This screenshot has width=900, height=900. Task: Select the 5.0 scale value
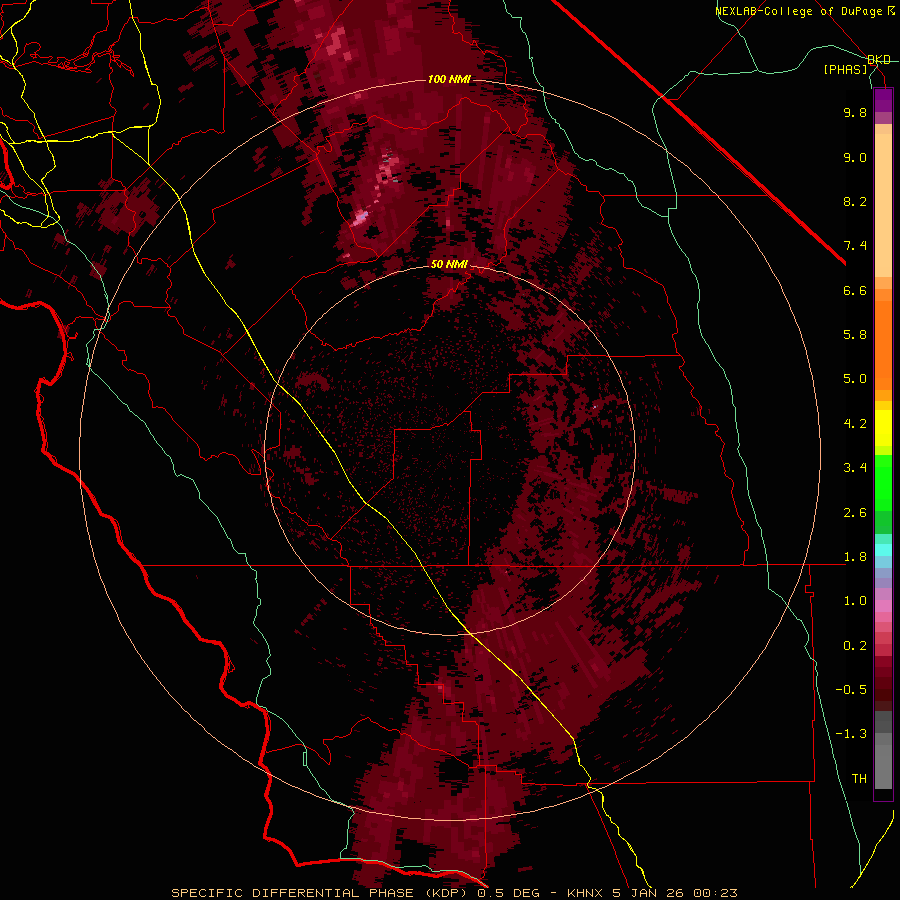tap(855, 379)
